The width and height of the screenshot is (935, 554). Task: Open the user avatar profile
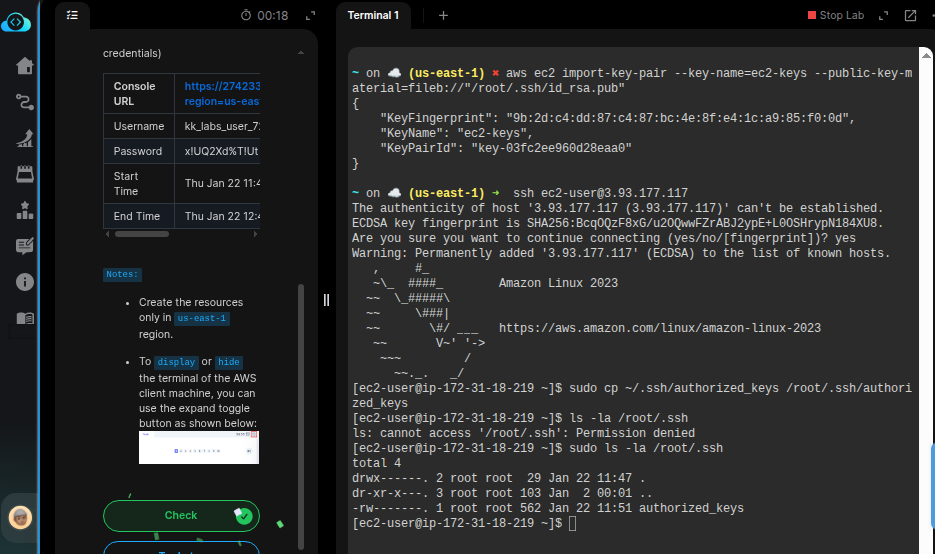20,517
